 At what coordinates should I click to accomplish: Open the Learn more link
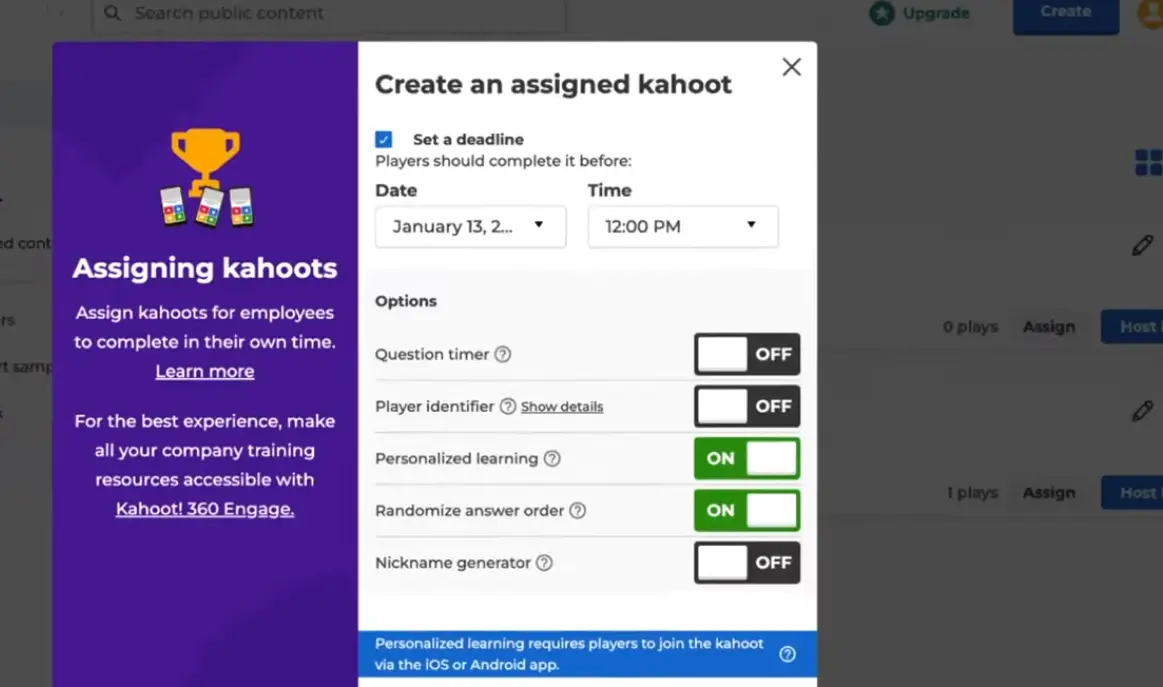coord(205,372)
